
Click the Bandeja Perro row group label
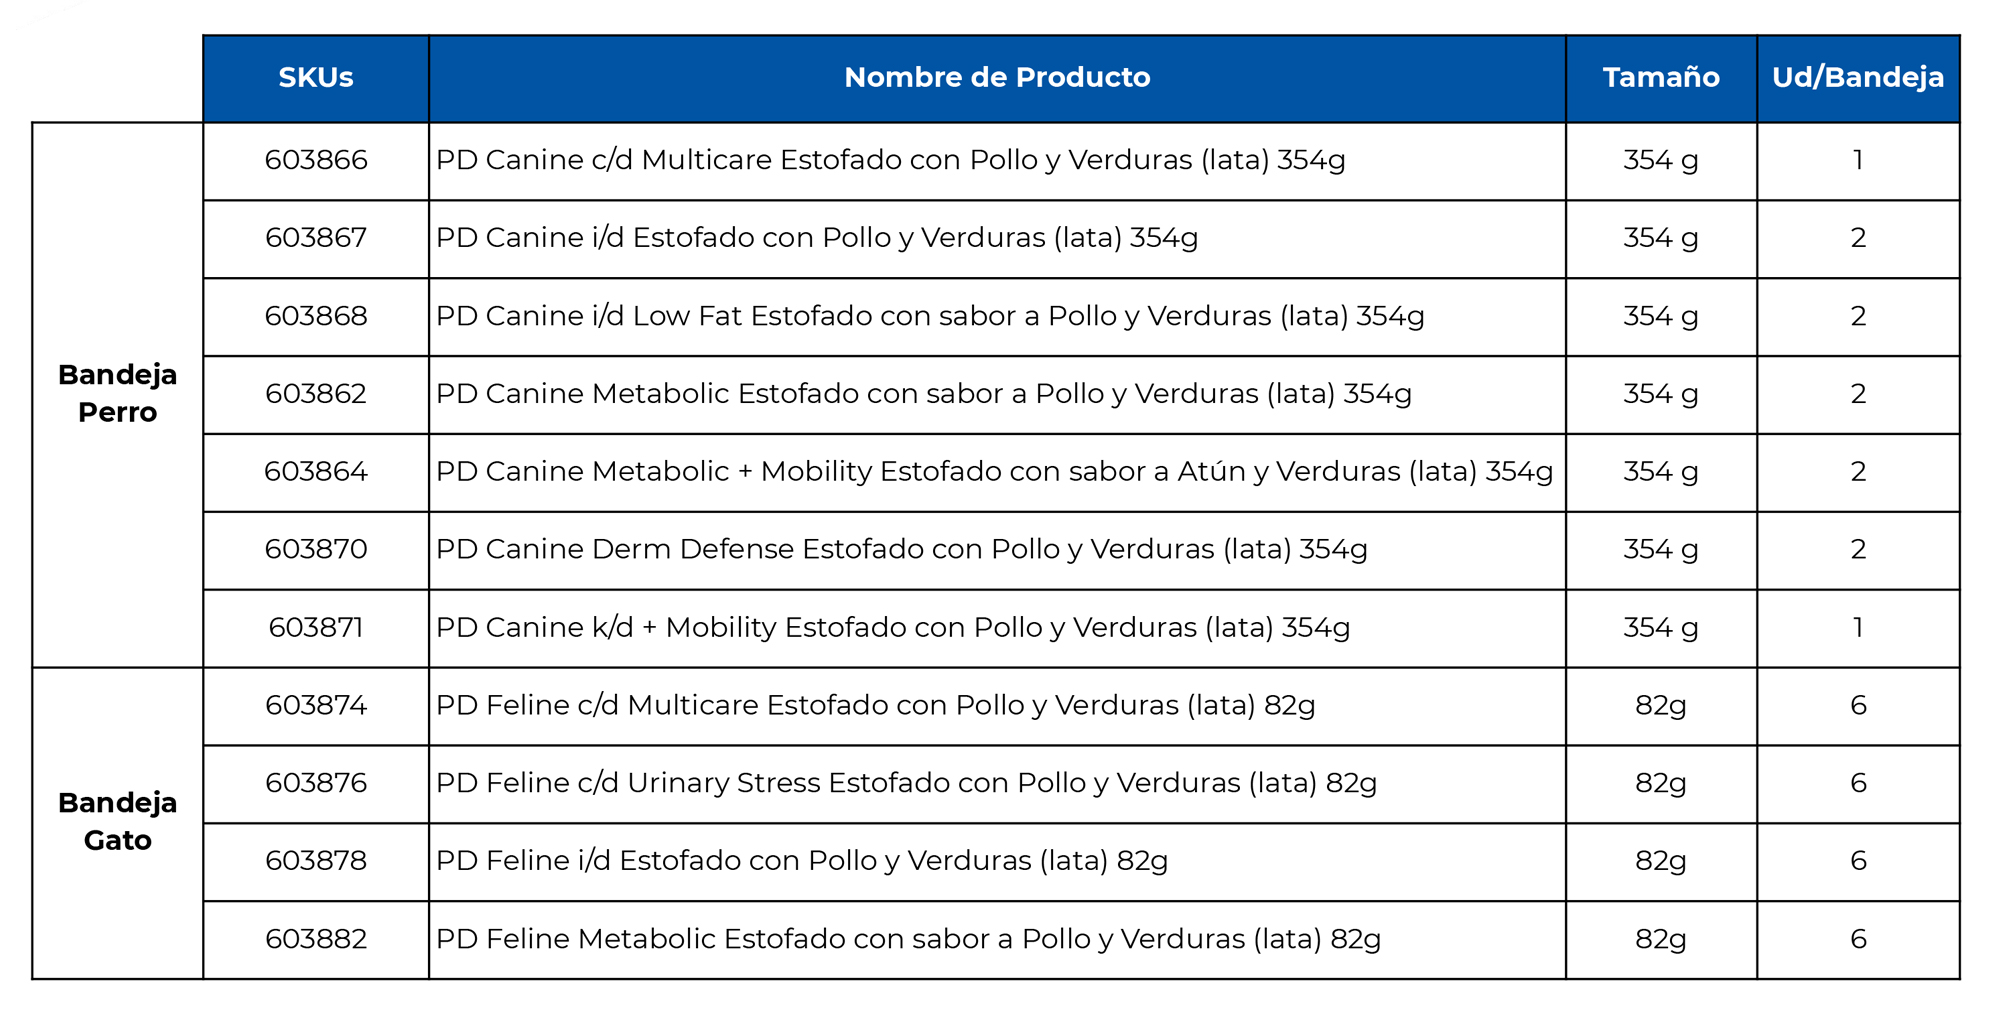point(118,393)
